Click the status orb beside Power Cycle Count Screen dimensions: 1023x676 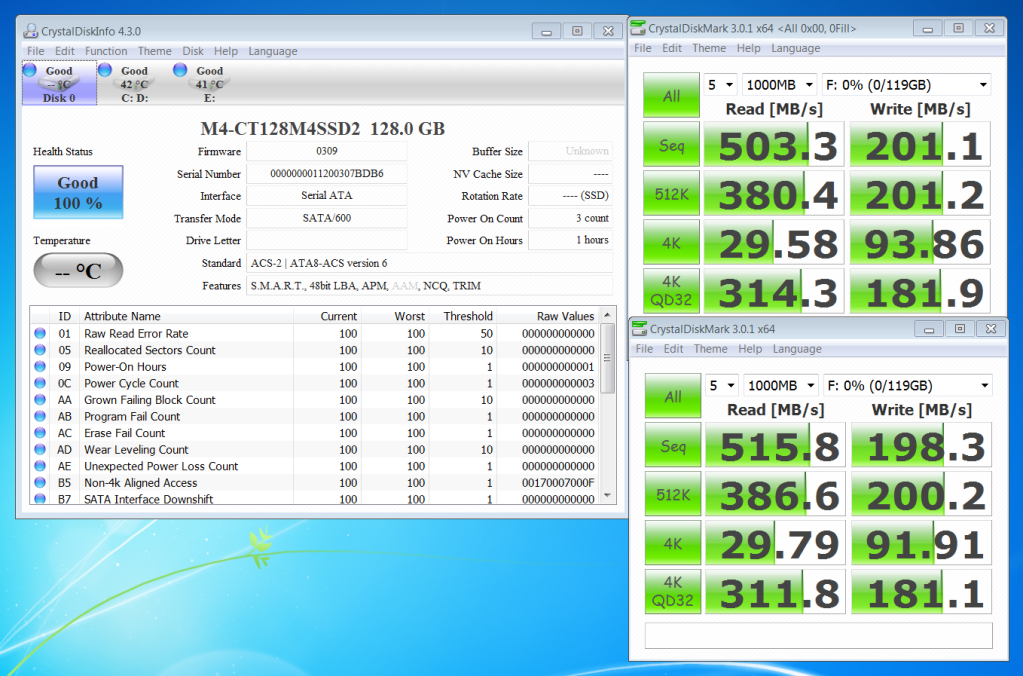coord(40,384)
